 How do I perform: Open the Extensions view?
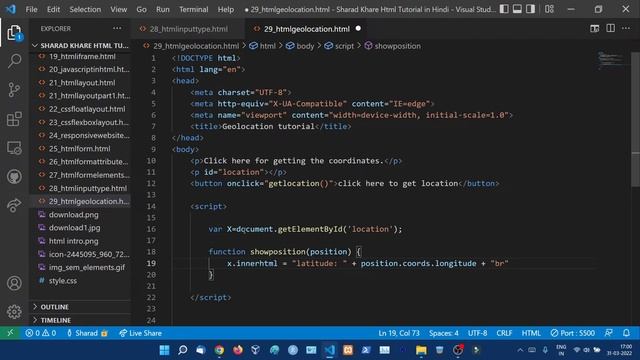point(14,119)
